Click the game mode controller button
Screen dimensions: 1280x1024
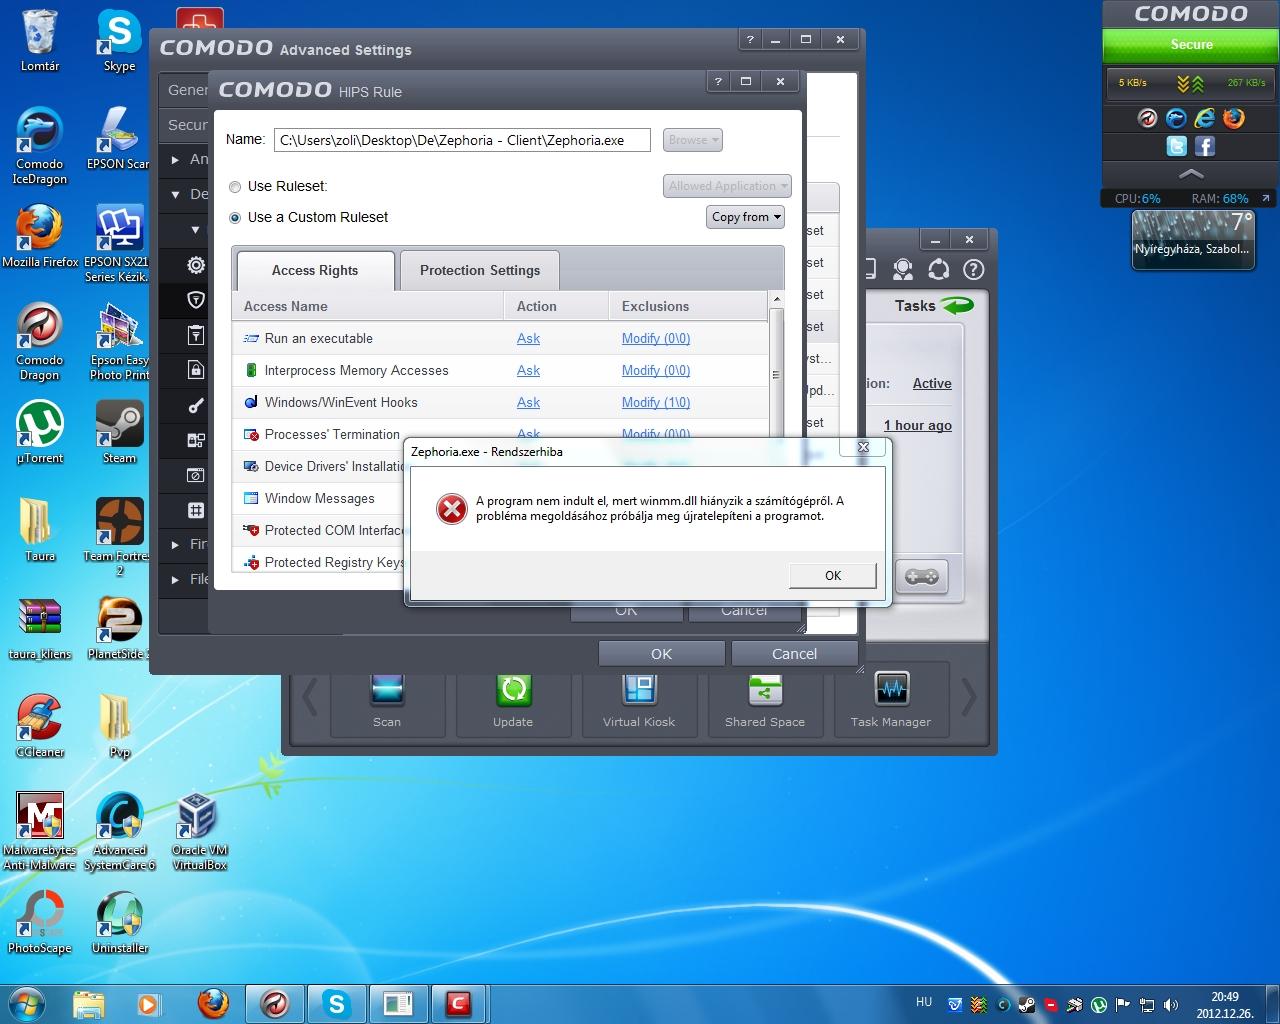coord(921,576)
